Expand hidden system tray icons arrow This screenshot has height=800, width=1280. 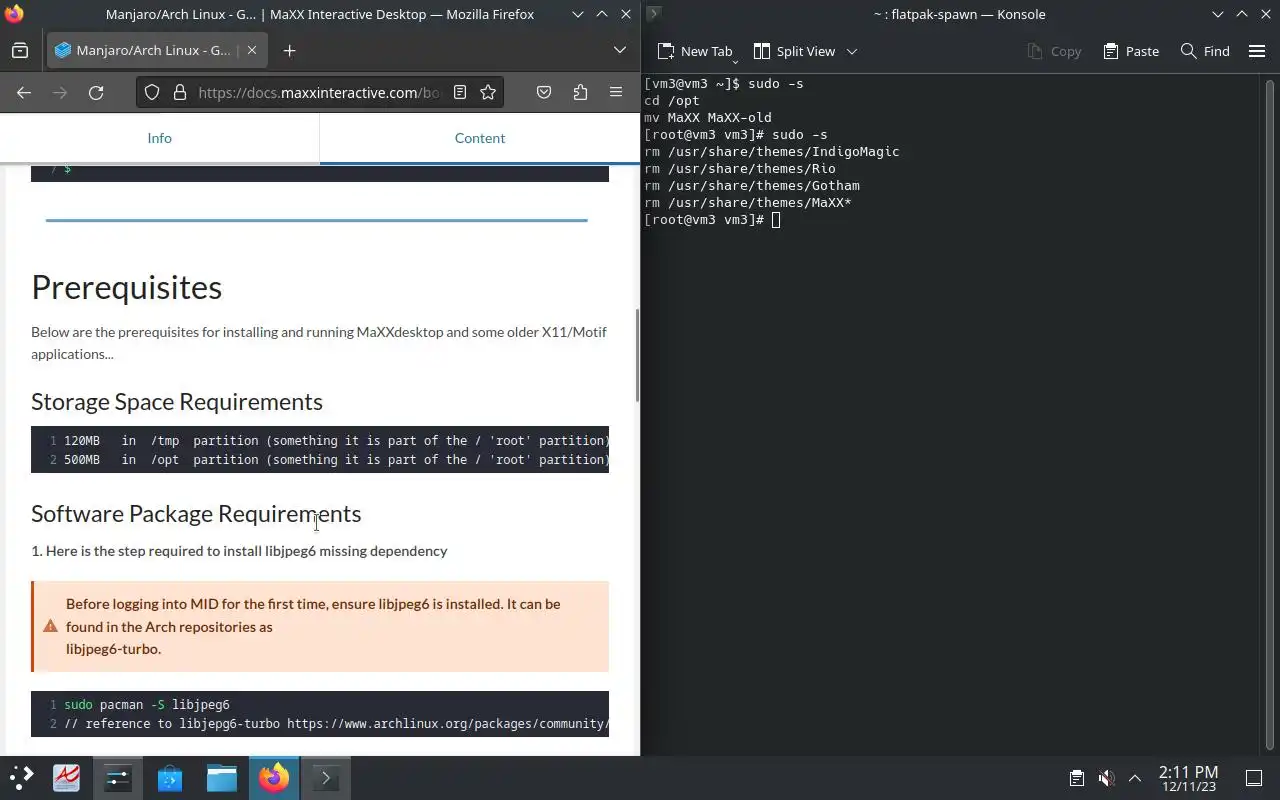tap(1135, 778)
